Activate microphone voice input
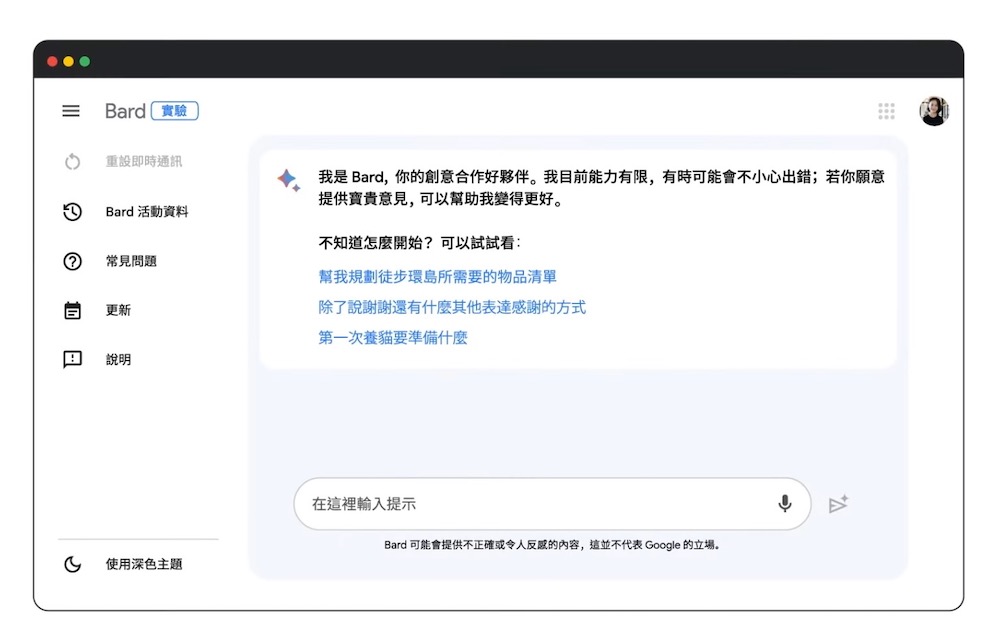 785,504
